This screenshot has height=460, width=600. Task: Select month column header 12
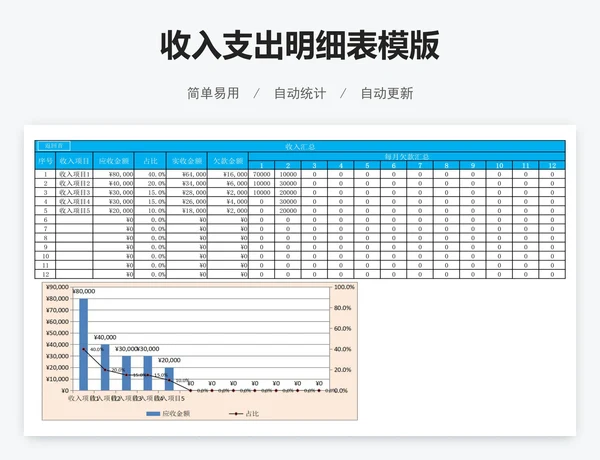point(552,165)
